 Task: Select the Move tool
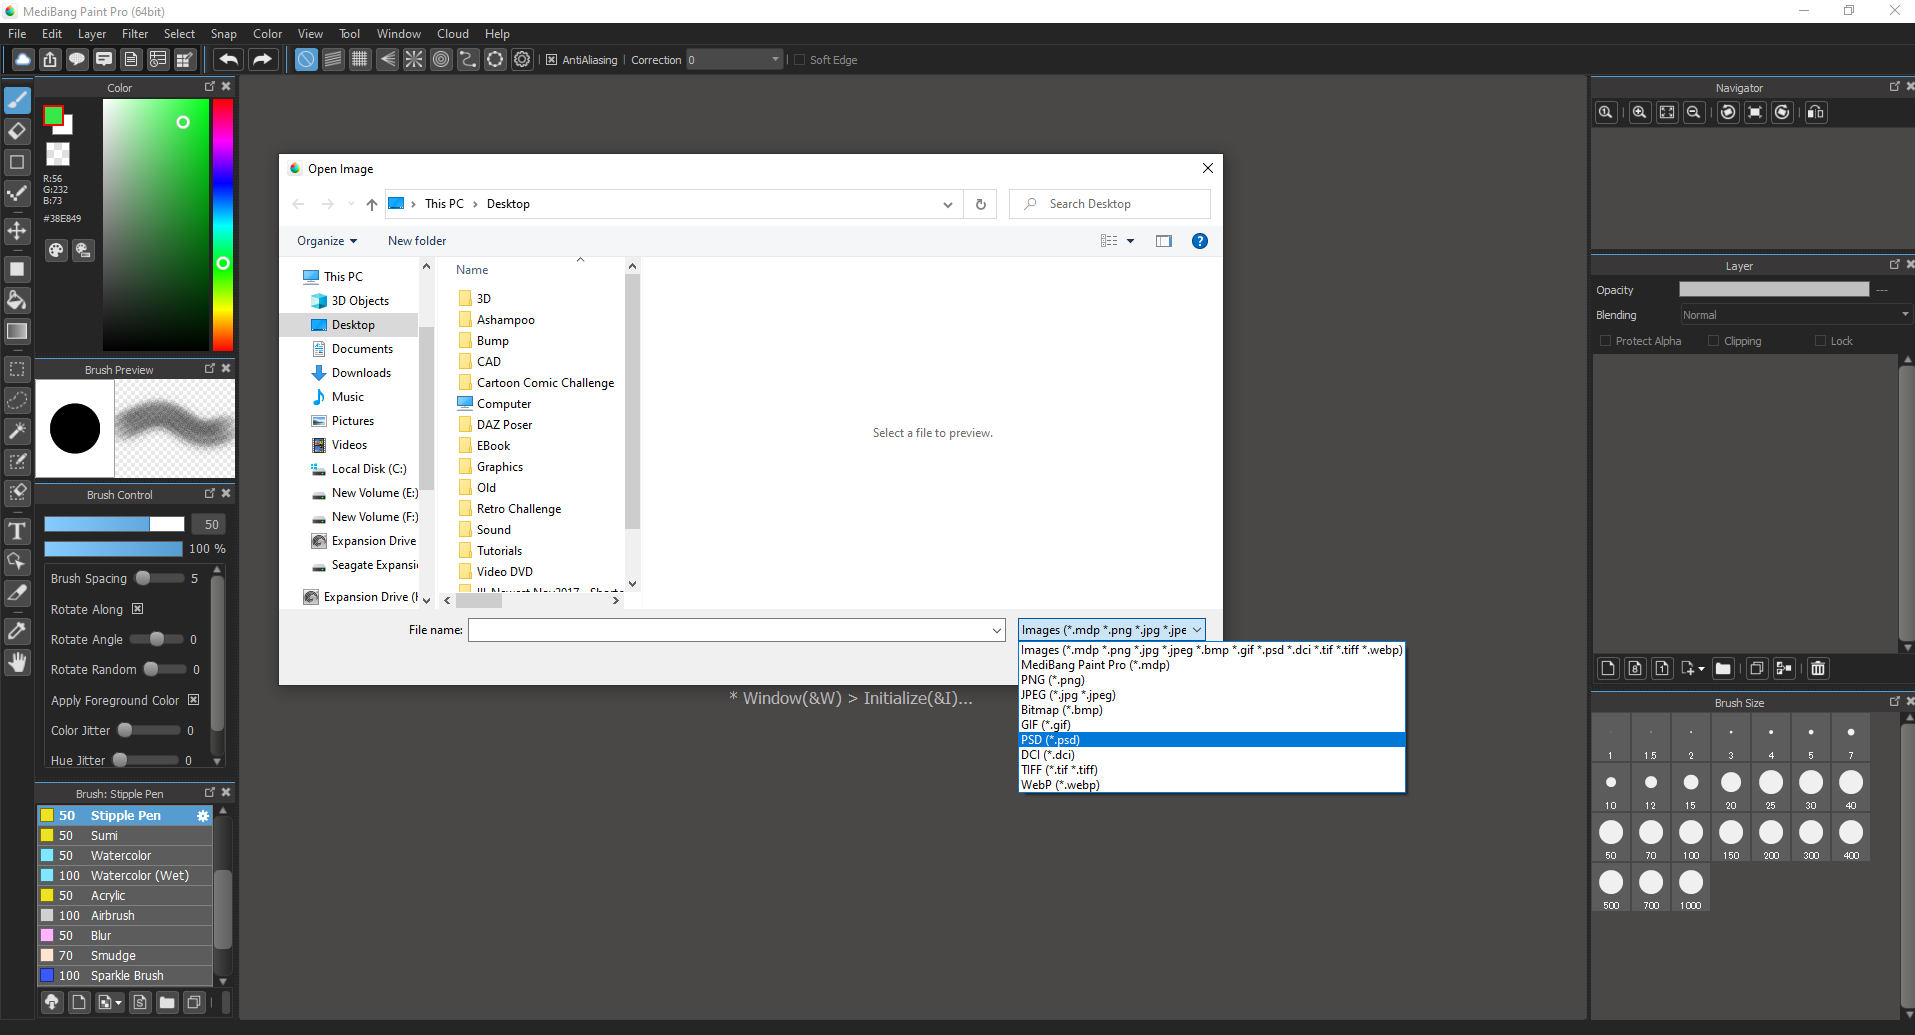[x=17, y=231]
